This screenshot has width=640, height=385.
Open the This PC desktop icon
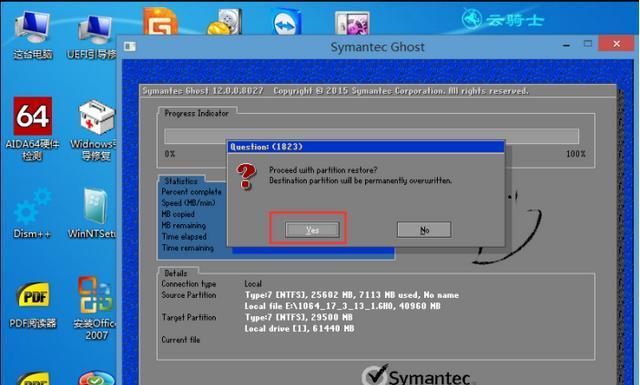click(33, 35)
